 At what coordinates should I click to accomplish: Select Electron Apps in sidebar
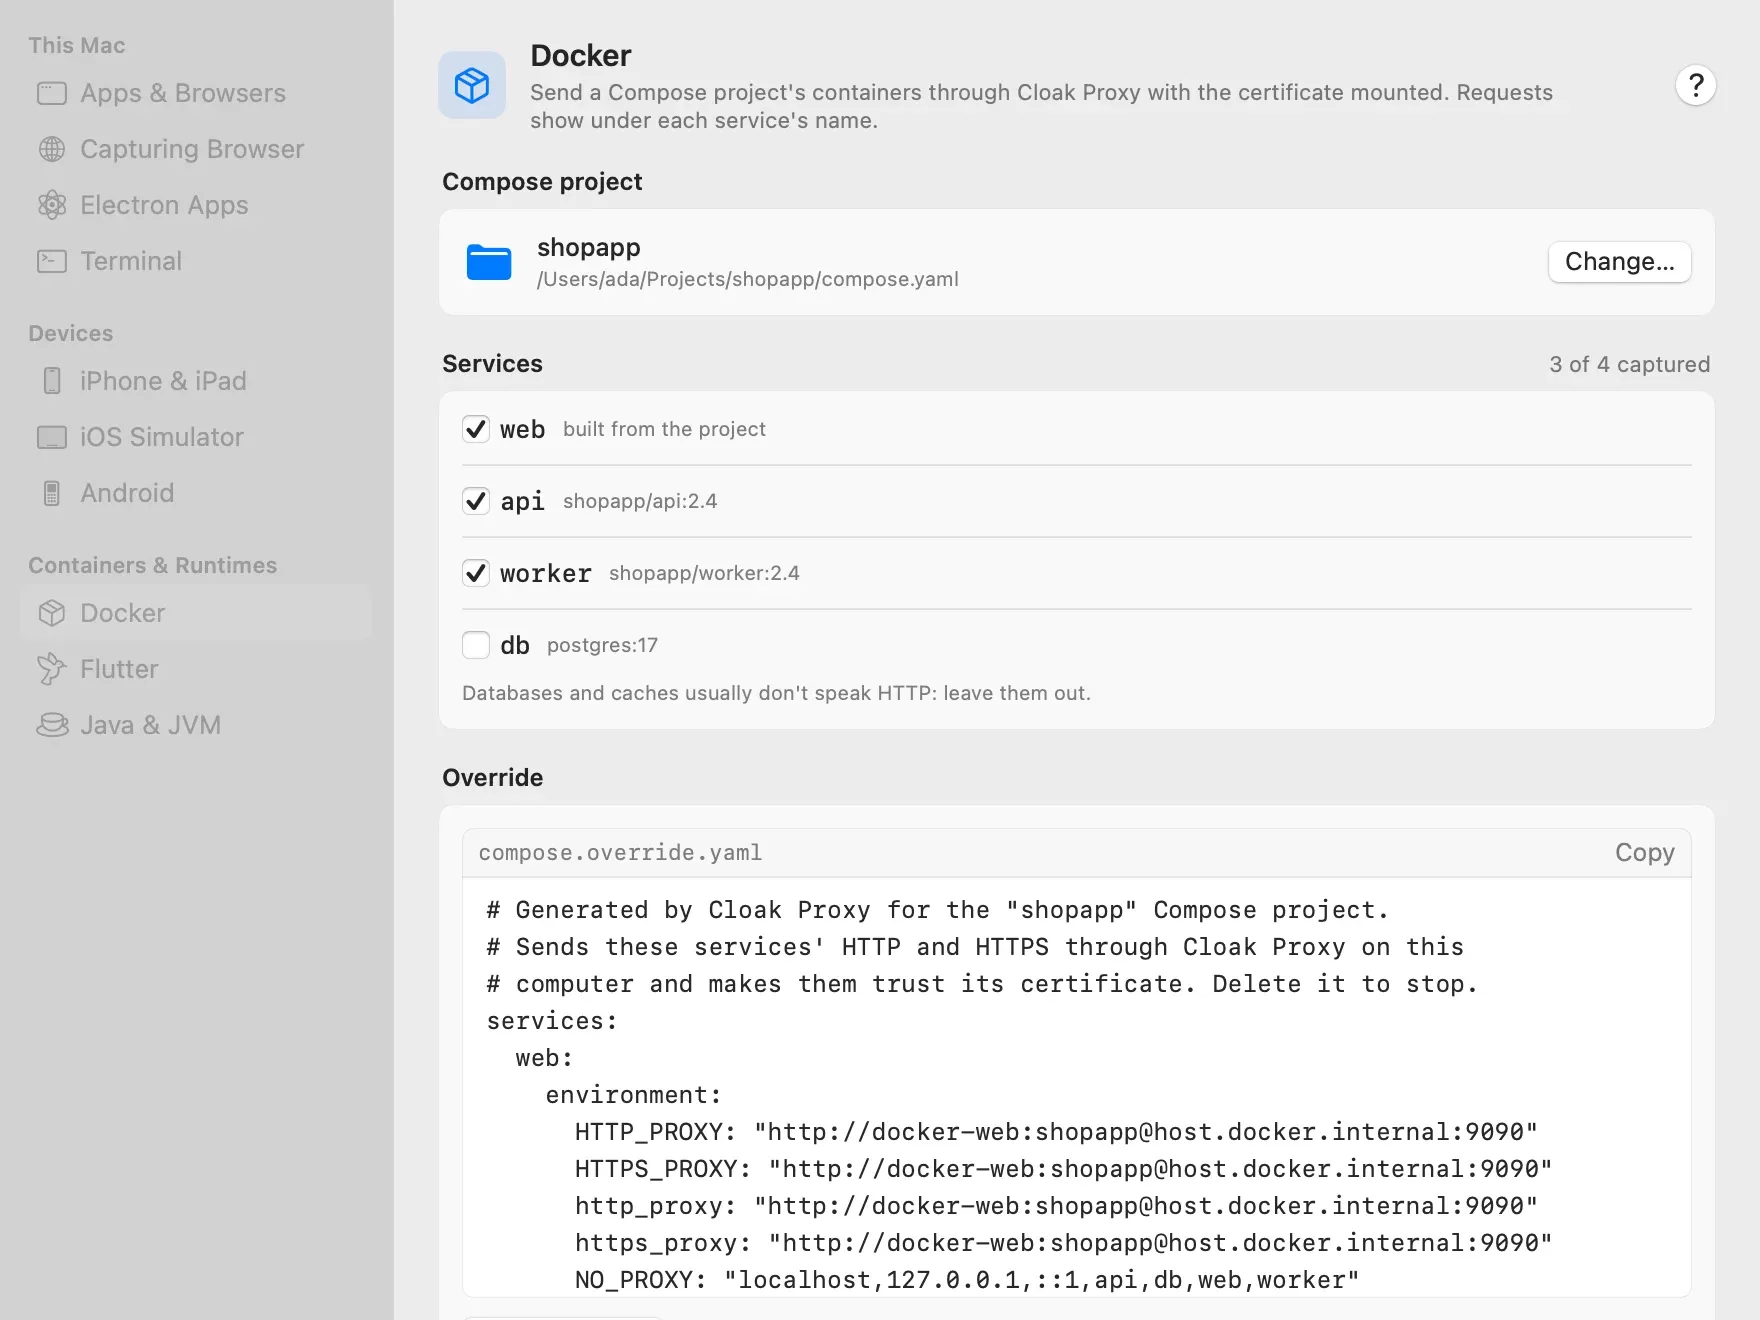pos(196,205)
